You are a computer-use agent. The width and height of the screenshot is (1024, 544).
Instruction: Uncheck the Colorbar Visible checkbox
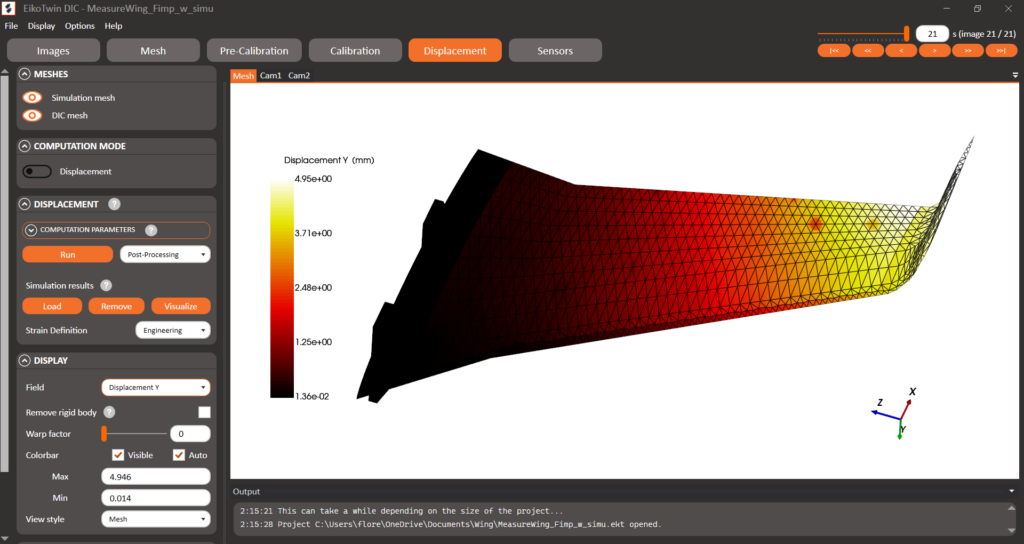coord(118,455)
